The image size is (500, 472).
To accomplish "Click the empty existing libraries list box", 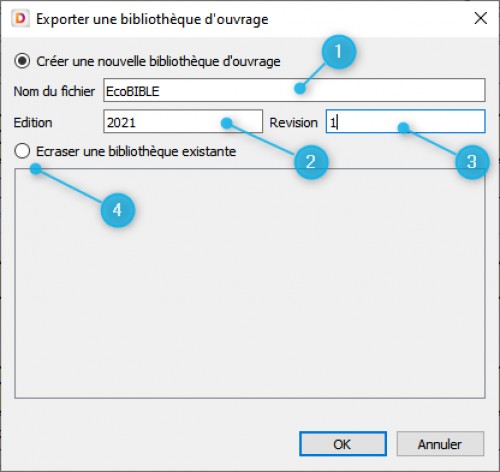I will pyautogui.click(x=250, y=283).
